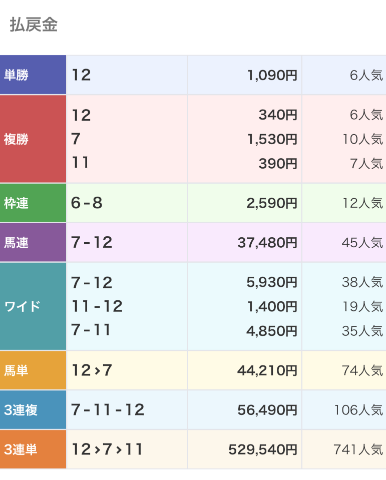Click the 12>7>11 trifecta combination
386x480 pixels.
(107, 449)
